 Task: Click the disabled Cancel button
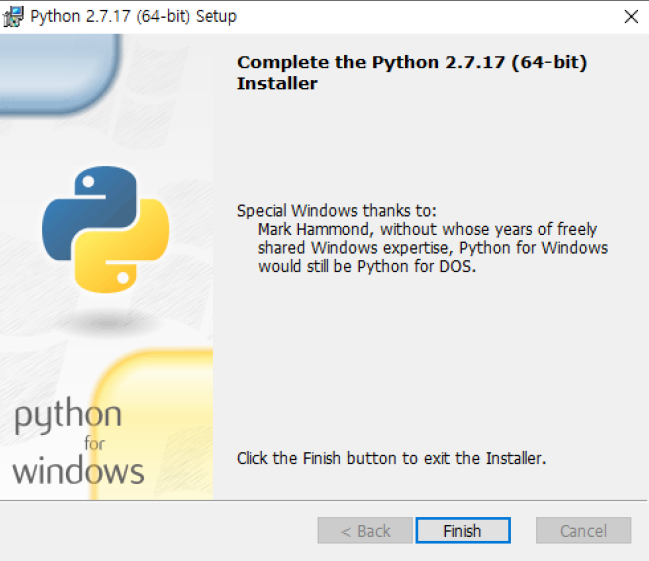click(583, 531)
